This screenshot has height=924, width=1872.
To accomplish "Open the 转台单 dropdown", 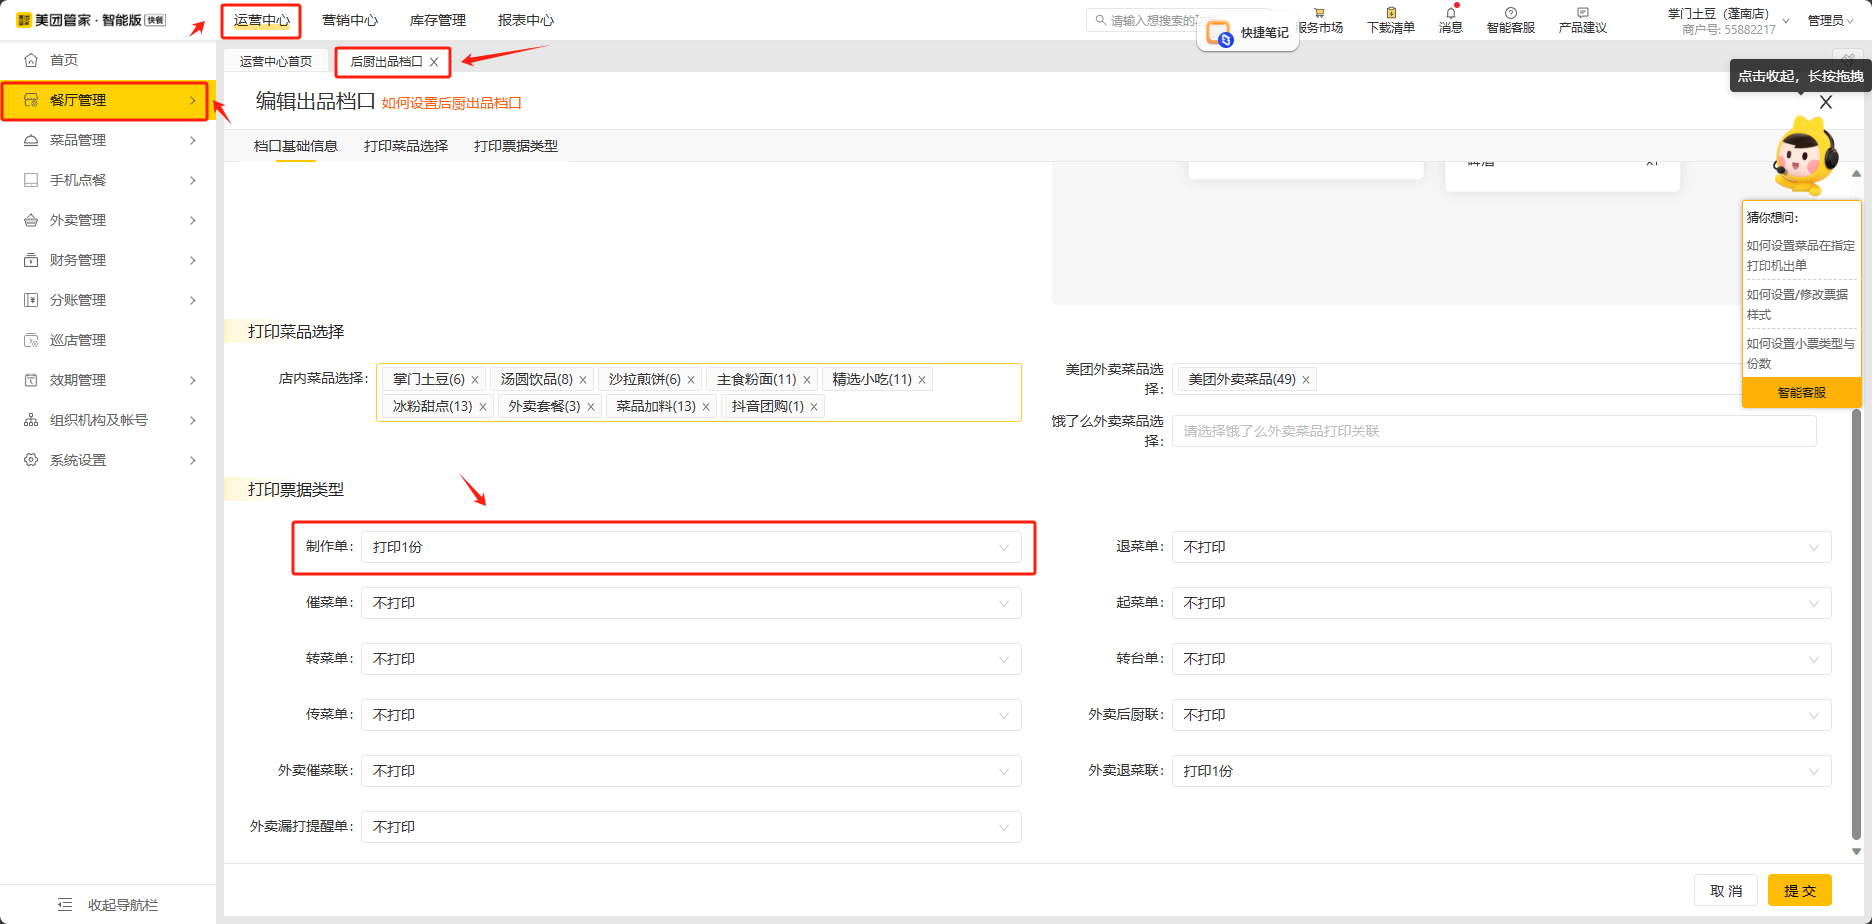I will tap(1502, 659).
